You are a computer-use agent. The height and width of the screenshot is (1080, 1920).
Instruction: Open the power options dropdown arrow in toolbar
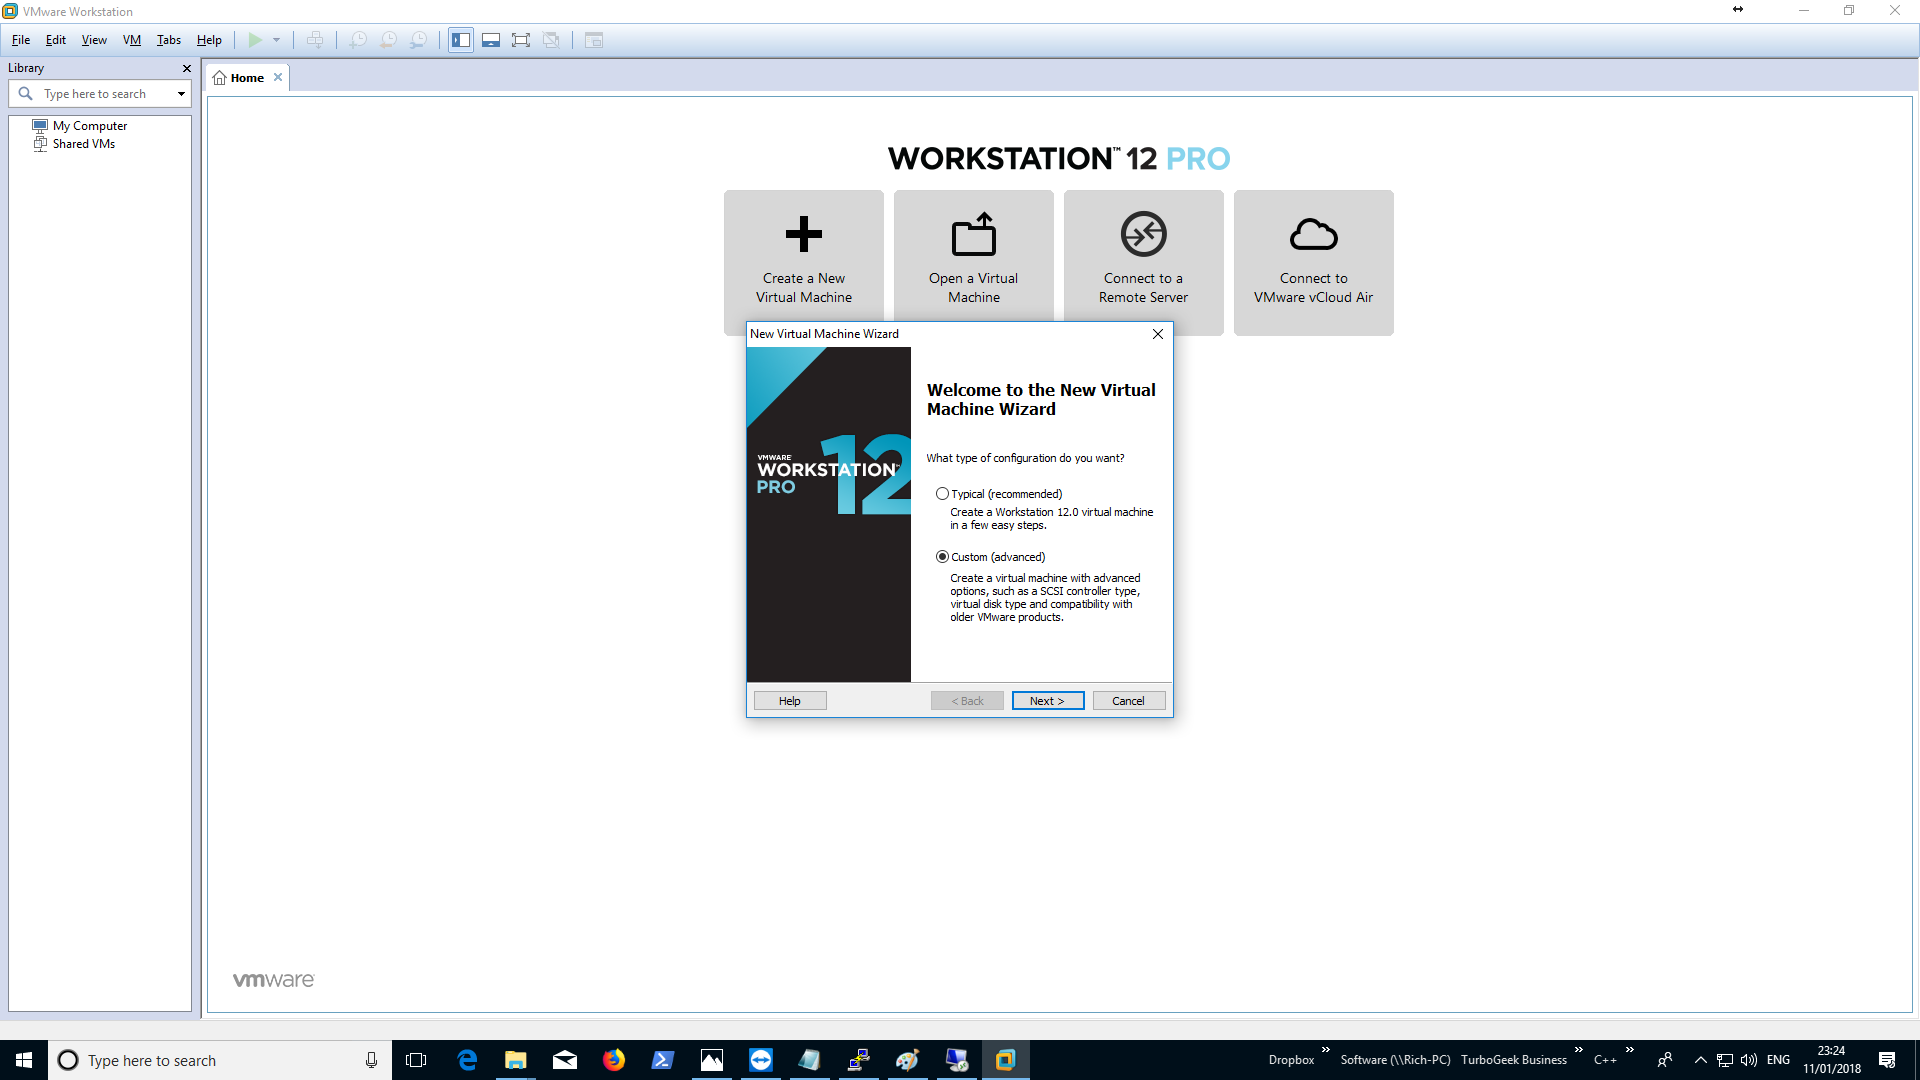coord(277,40)
